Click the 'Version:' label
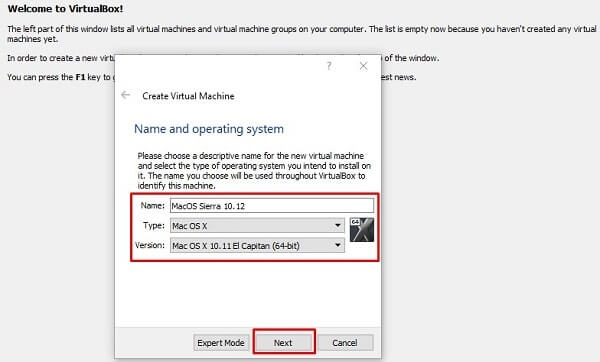The height and width of the screenshot is (362, 600). 150,245
